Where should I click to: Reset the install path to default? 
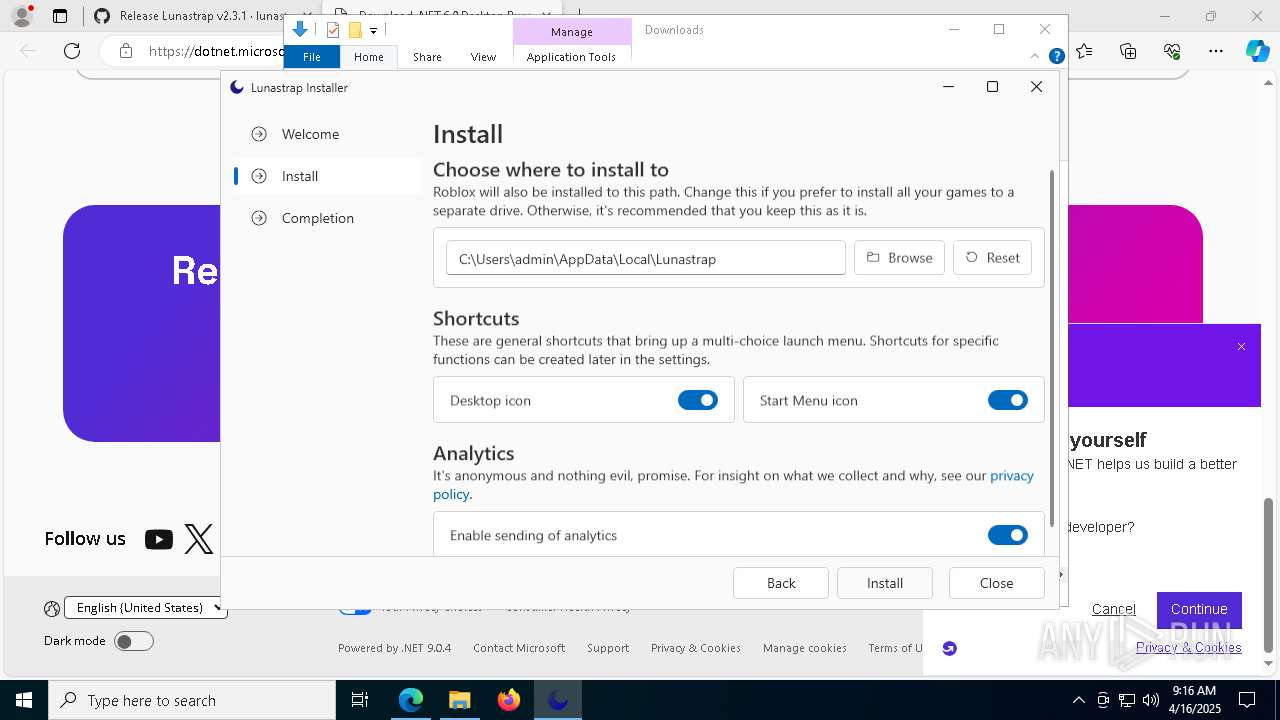[x=992, y=258]
